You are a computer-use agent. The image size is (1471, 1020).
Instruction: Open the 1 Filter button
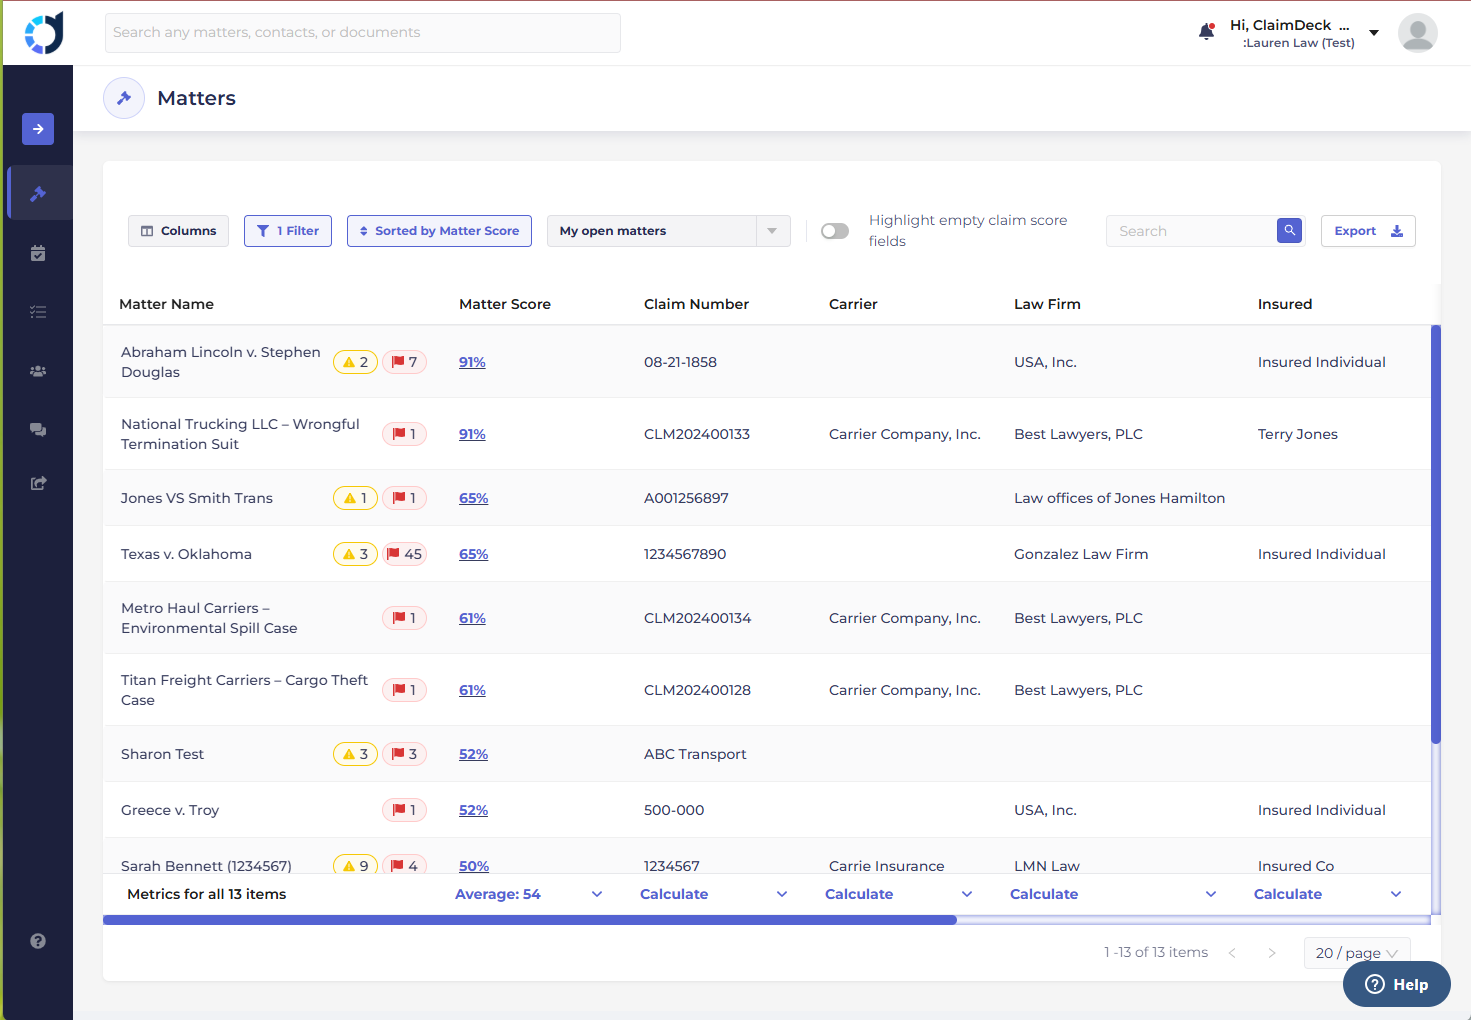(288, 231)
